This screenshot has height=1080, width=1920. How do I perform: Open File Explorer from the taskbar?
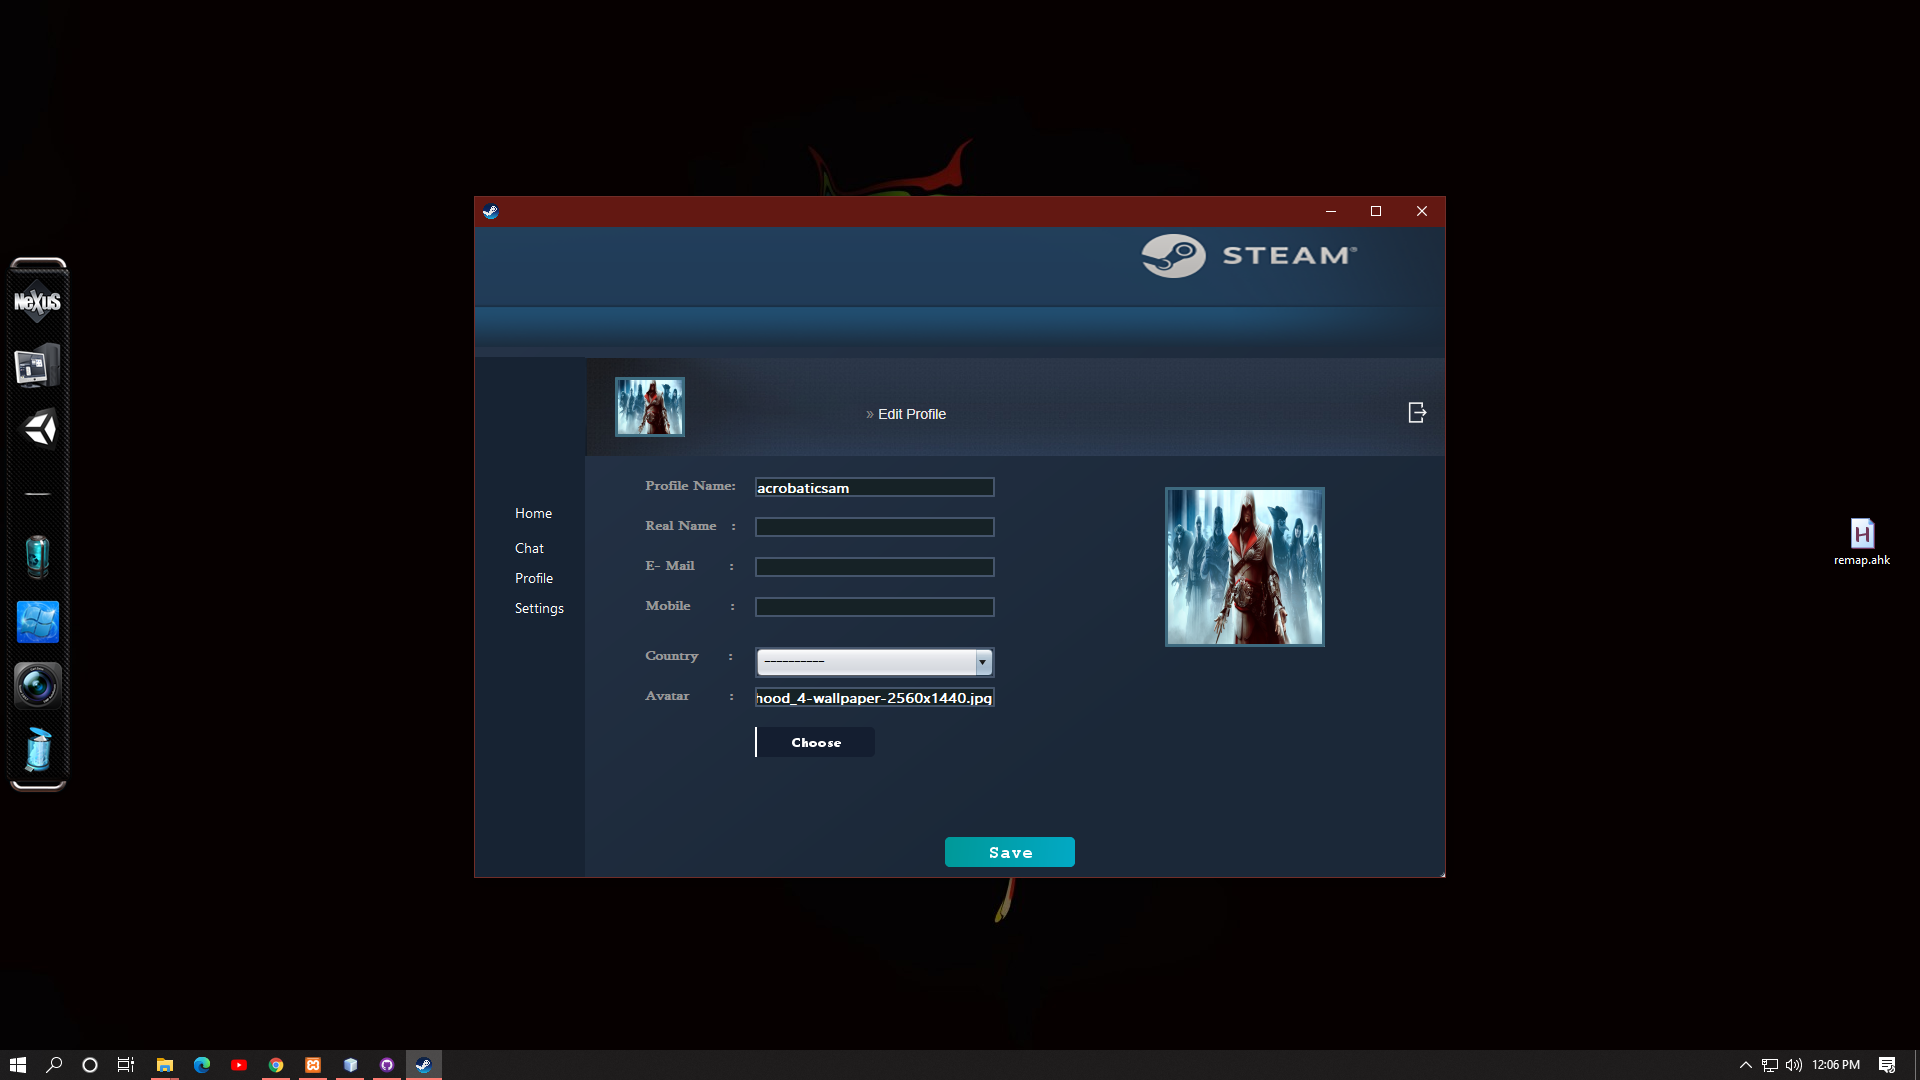[x=165, y=1065]
